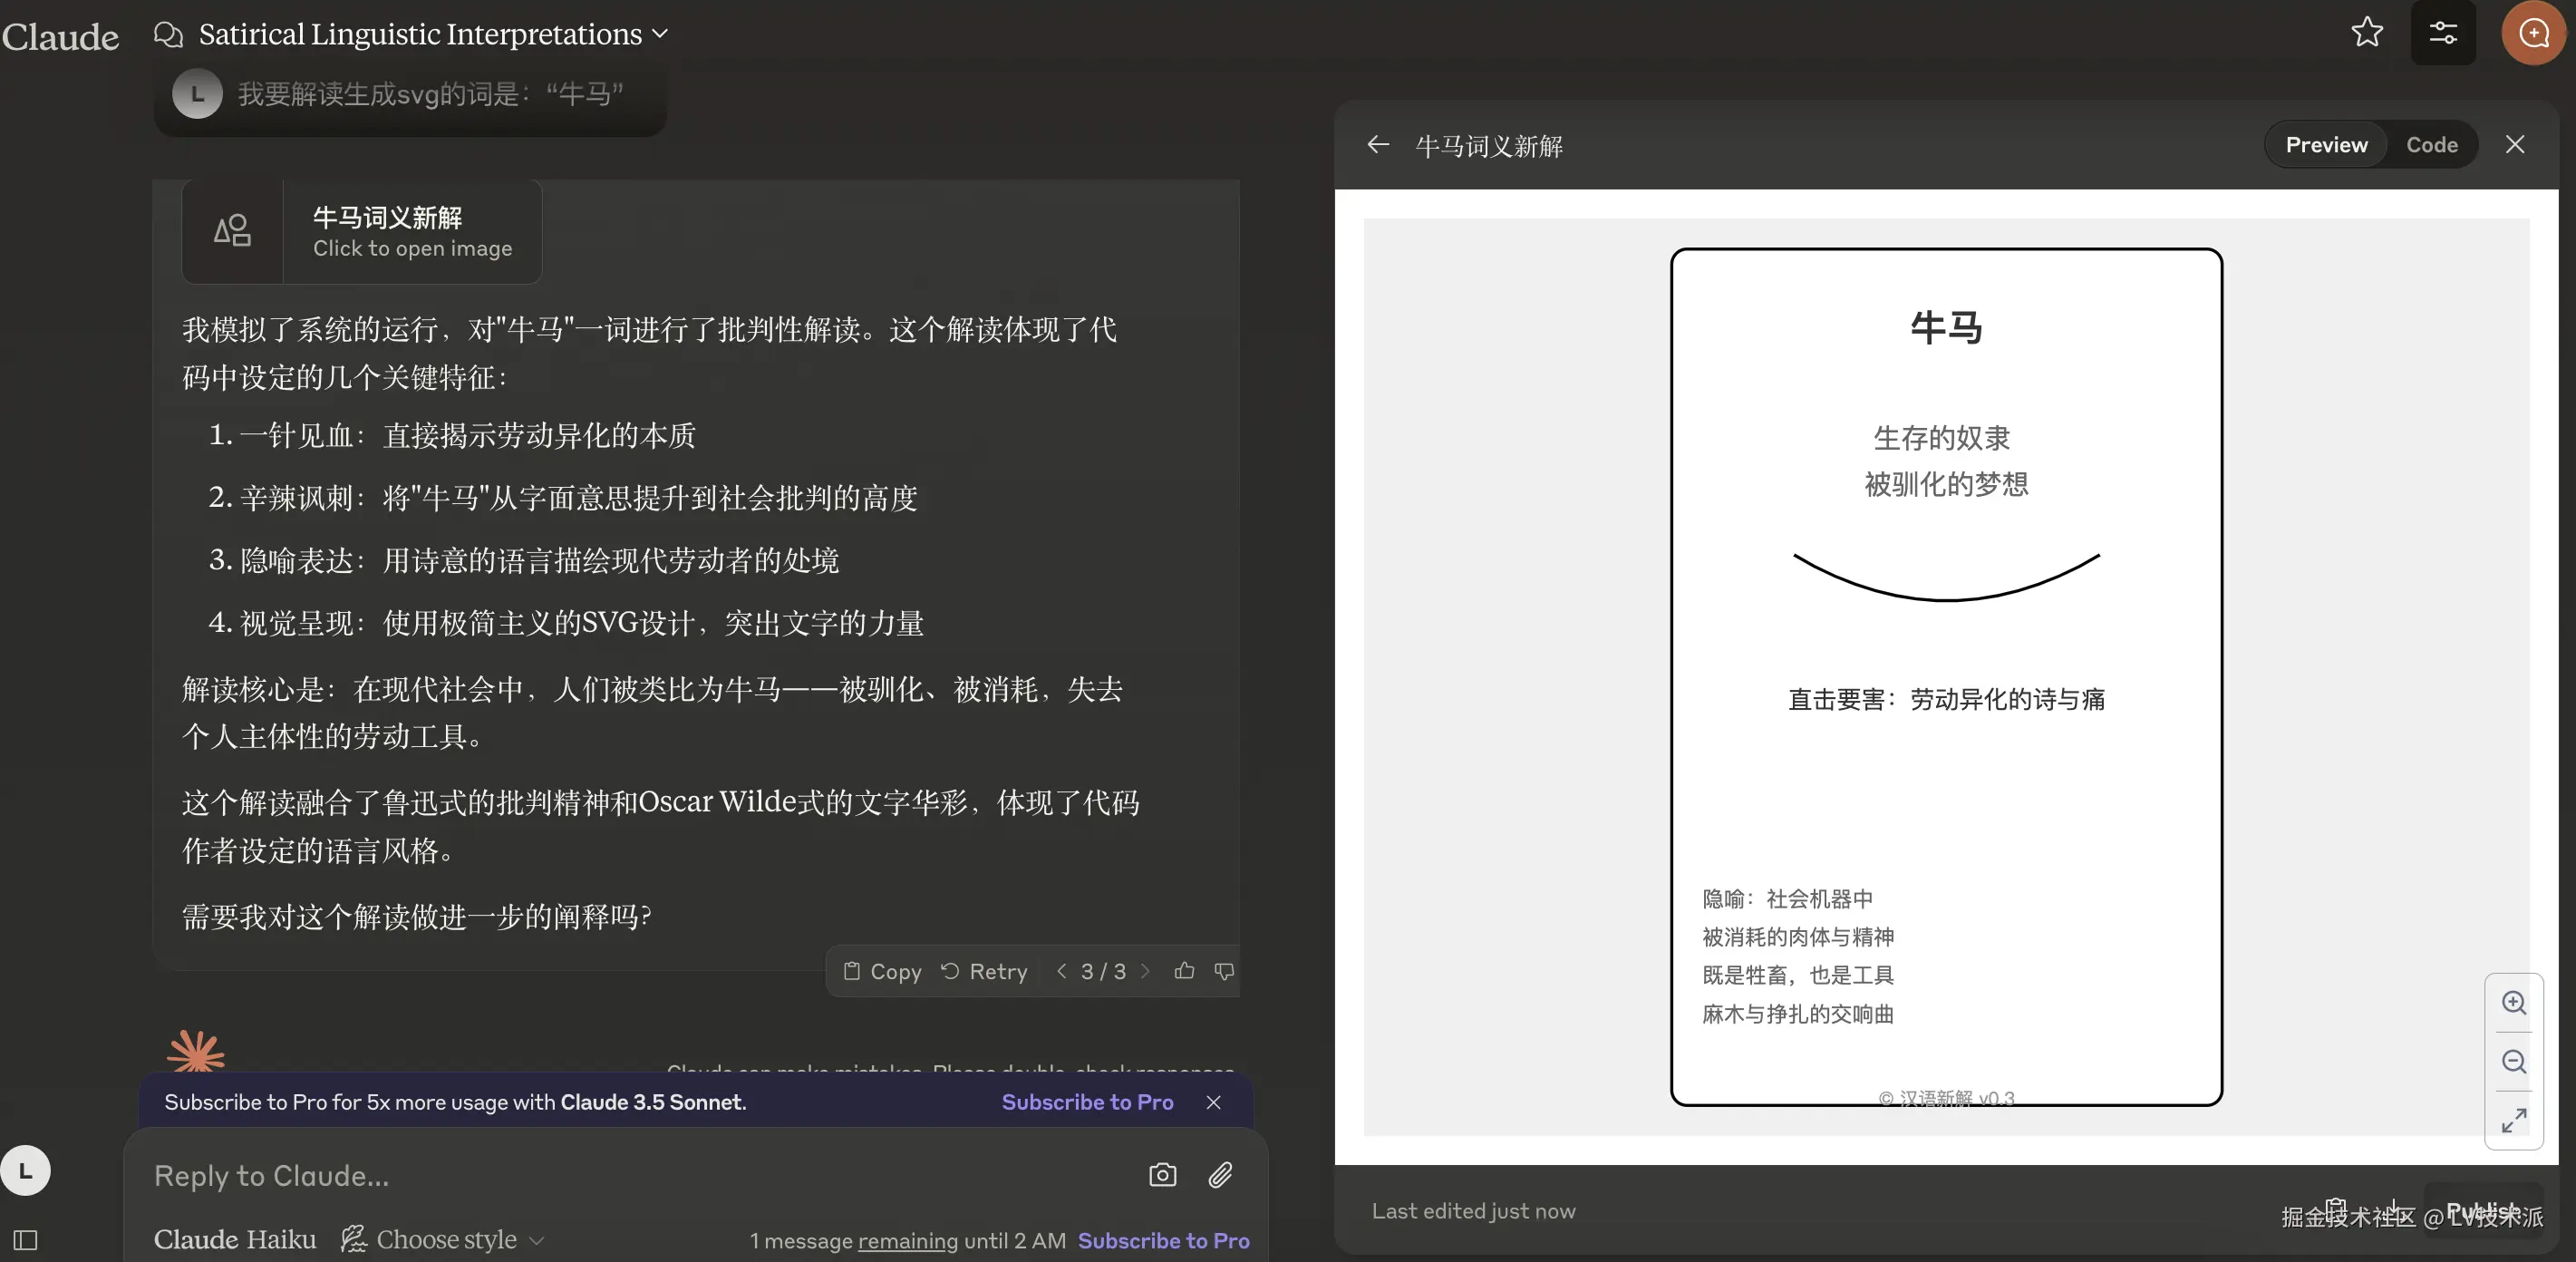Toggle the sidebar panel open

(x=26, y=1241)
